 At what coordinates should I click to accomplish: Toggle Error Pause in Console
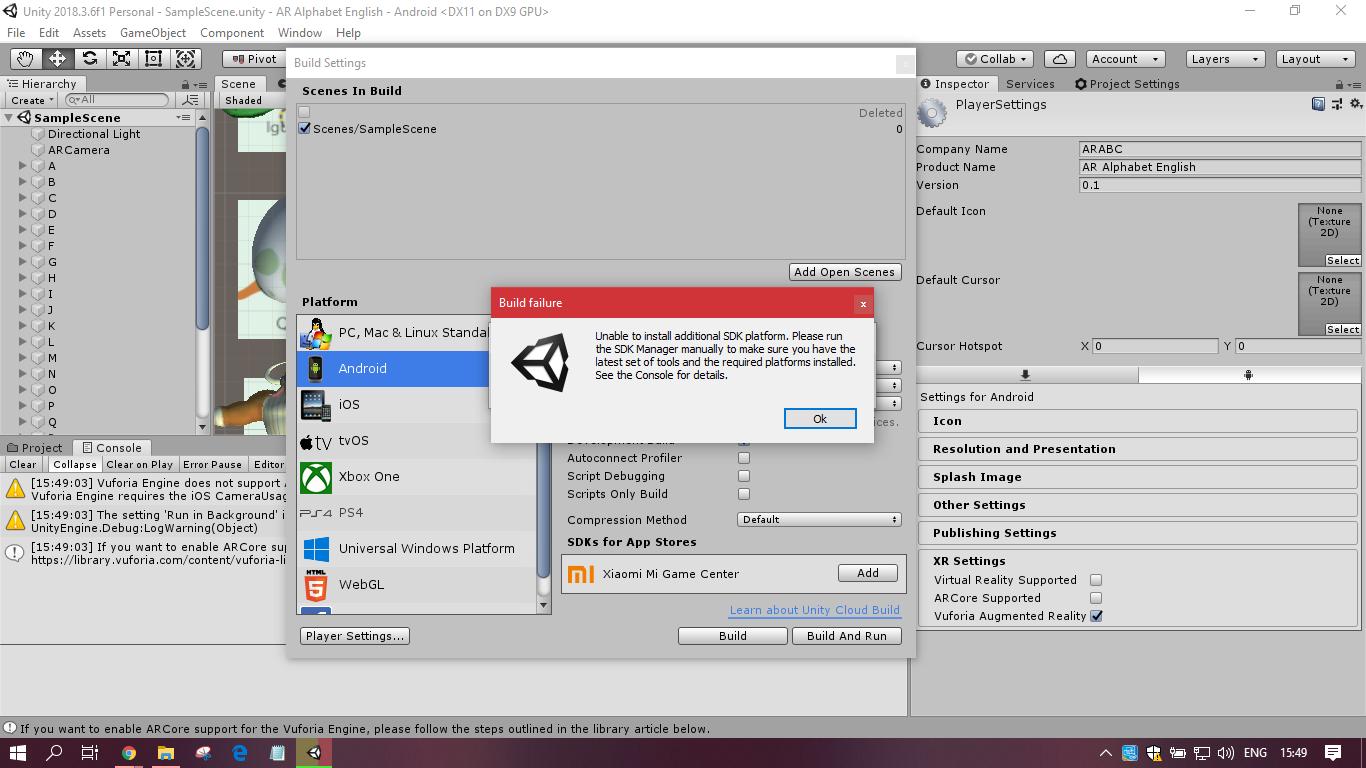tap(212, 464)
